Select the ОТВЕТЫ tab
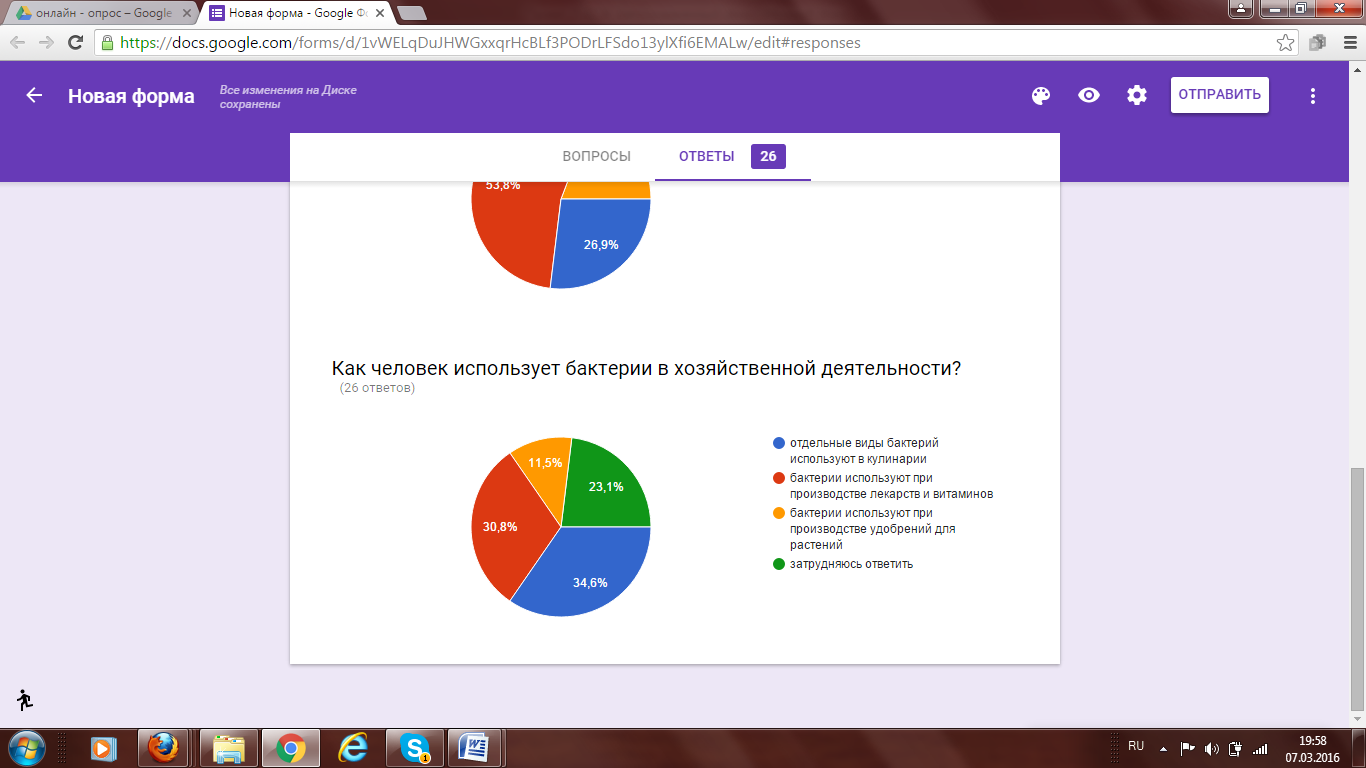 tap(706, 156)
